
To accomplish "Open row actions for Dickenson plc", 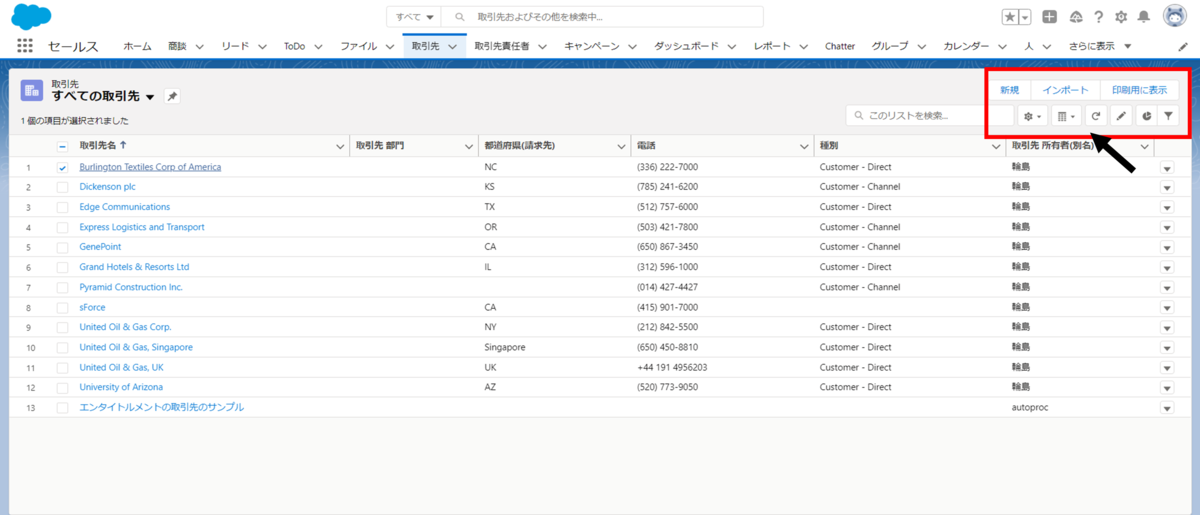I will point(1166,187).
